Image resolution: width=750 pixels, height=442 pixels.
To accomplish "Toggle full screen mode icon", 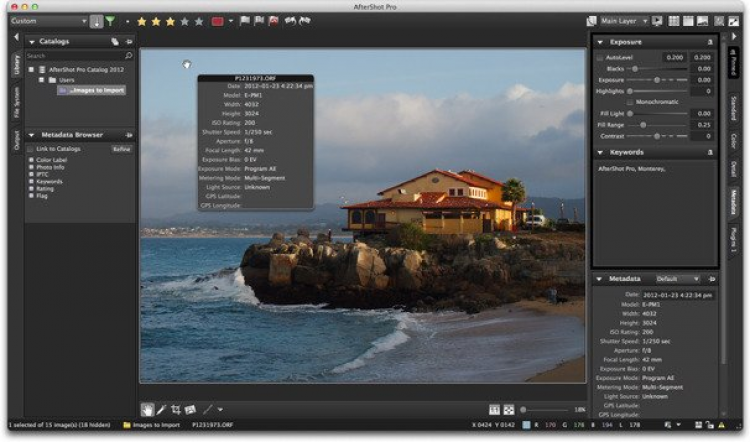I will click(x=733, y=21).
